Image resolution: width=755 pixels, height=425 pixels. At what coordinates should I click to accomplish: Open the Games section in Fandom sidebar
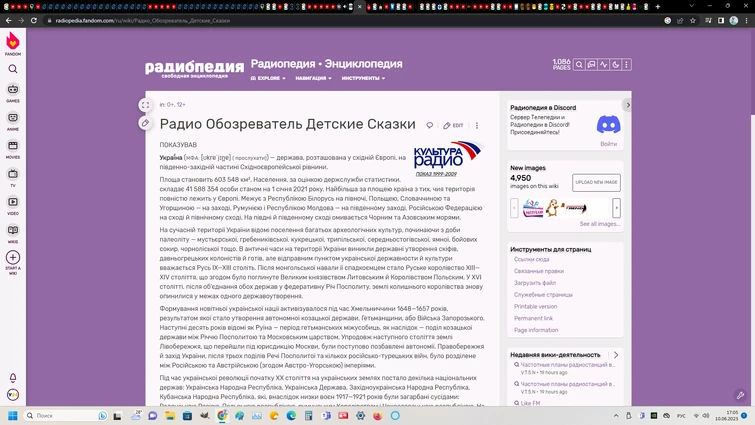(13, 92)
